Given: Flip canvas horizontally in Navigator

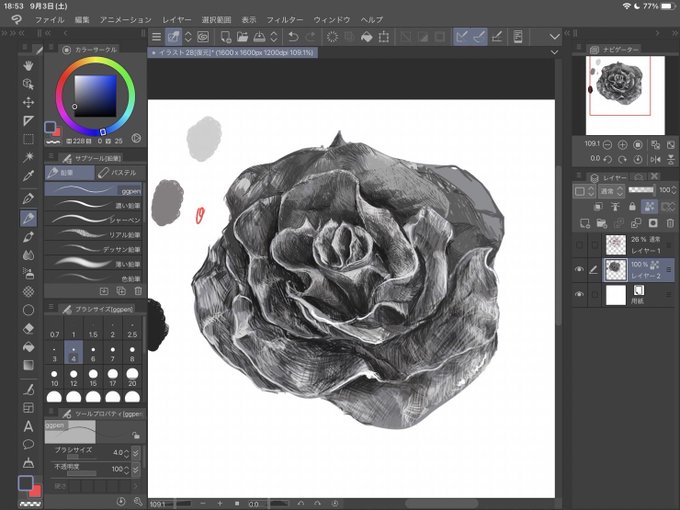Looking at the screenshot, I should point(656,159).
